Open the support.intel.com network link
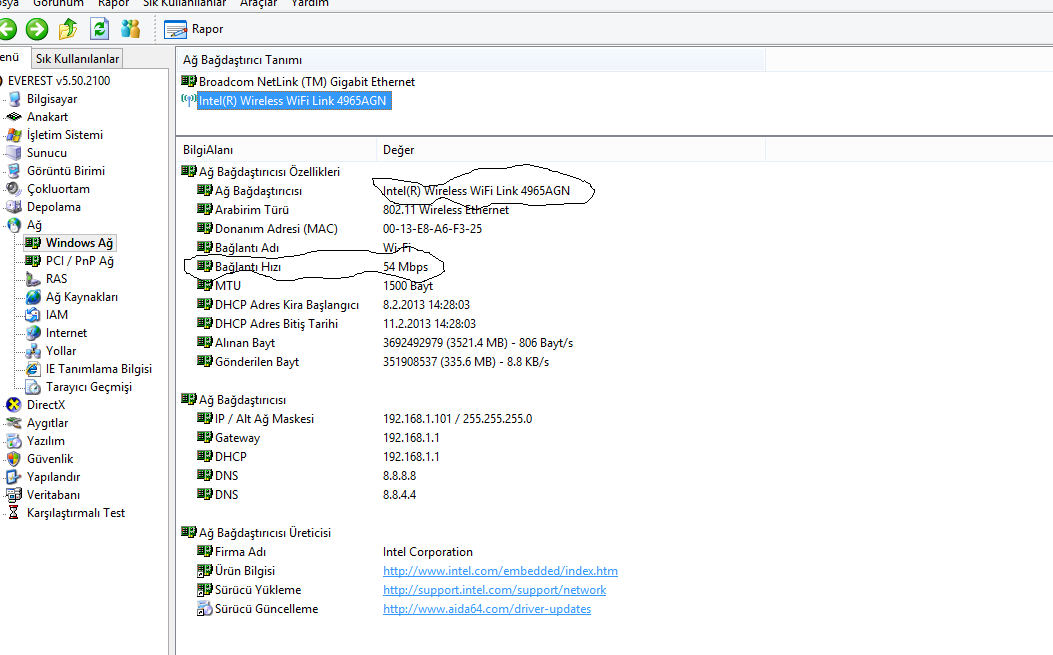This screenshot has width=1053, height=655. pyautogui.click(x=494, y=590)
